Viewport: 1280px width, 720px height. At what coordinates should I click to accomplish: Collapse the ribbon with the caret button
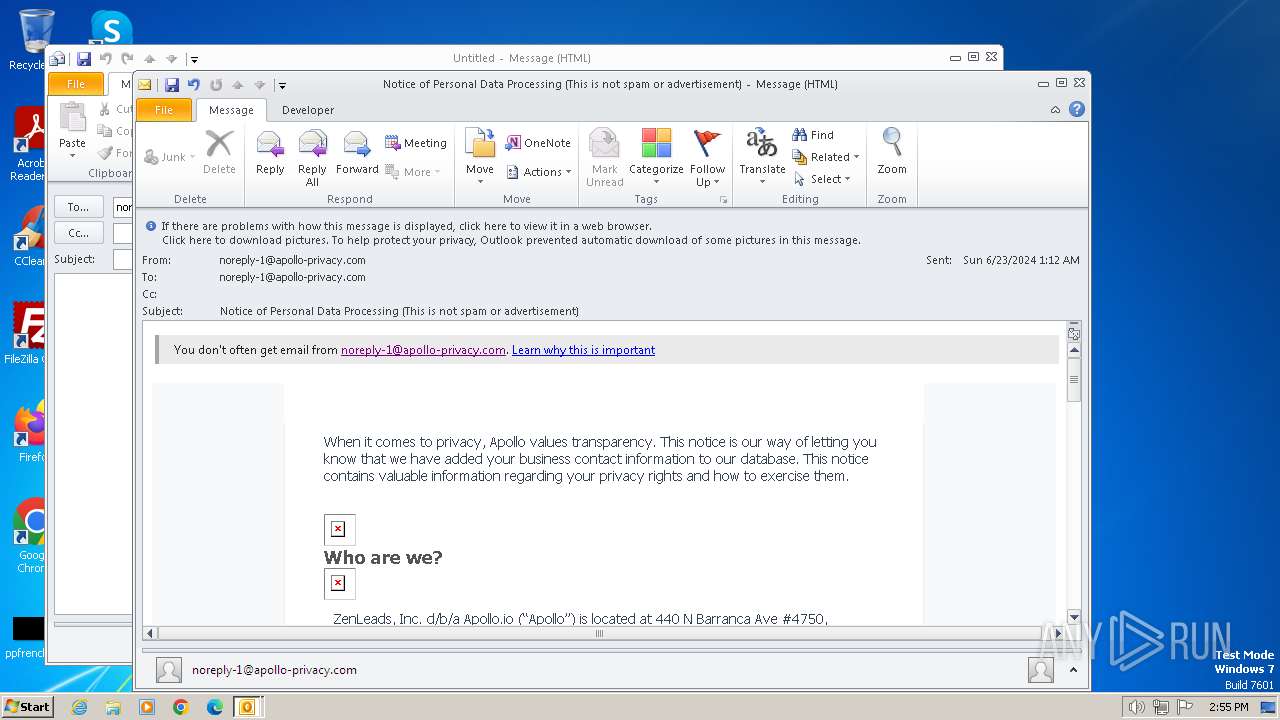1055,110
